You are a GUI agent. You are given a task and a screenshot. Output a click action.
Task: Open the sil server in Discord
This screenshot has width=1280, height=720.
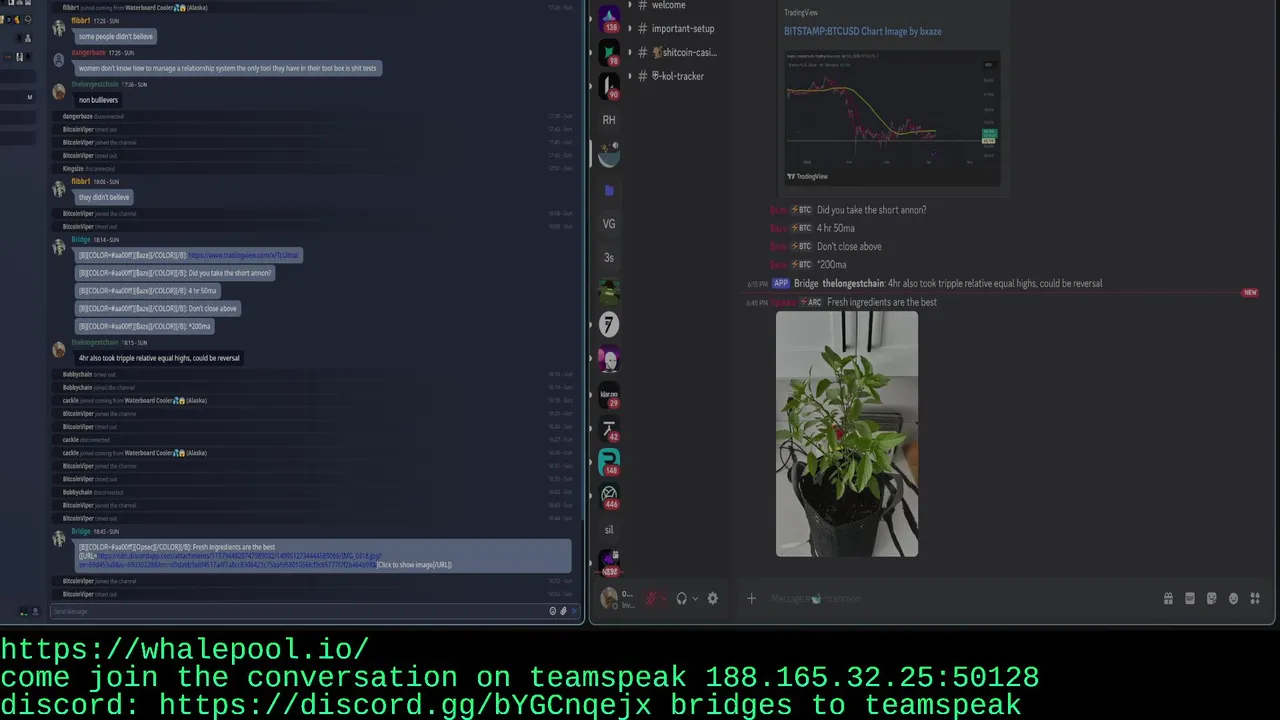tap(609, 530)
